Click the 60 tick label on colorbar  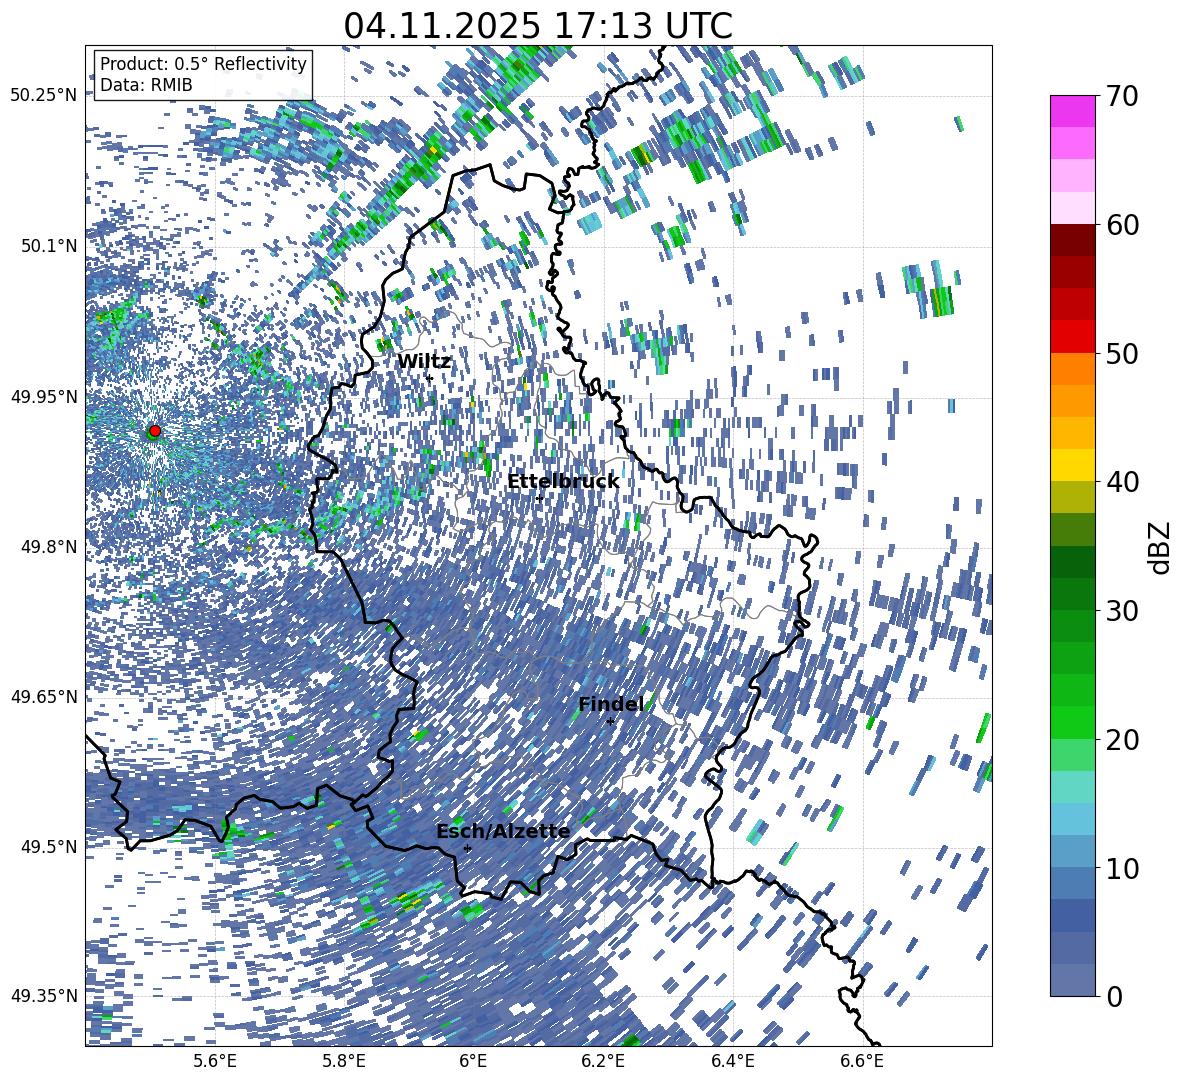[1121, 225]
